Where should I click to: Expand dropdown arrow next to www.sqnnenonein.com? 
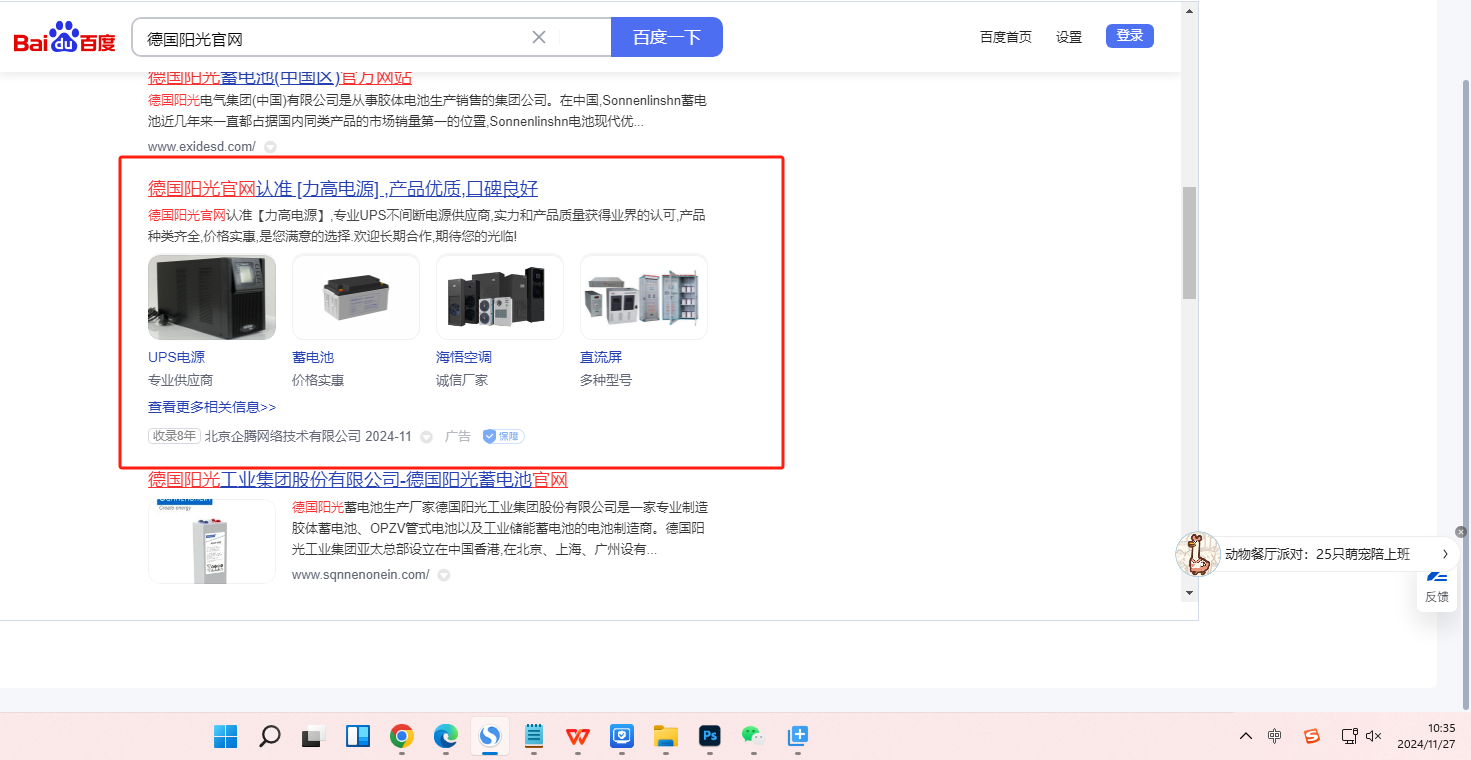(444, 575)
